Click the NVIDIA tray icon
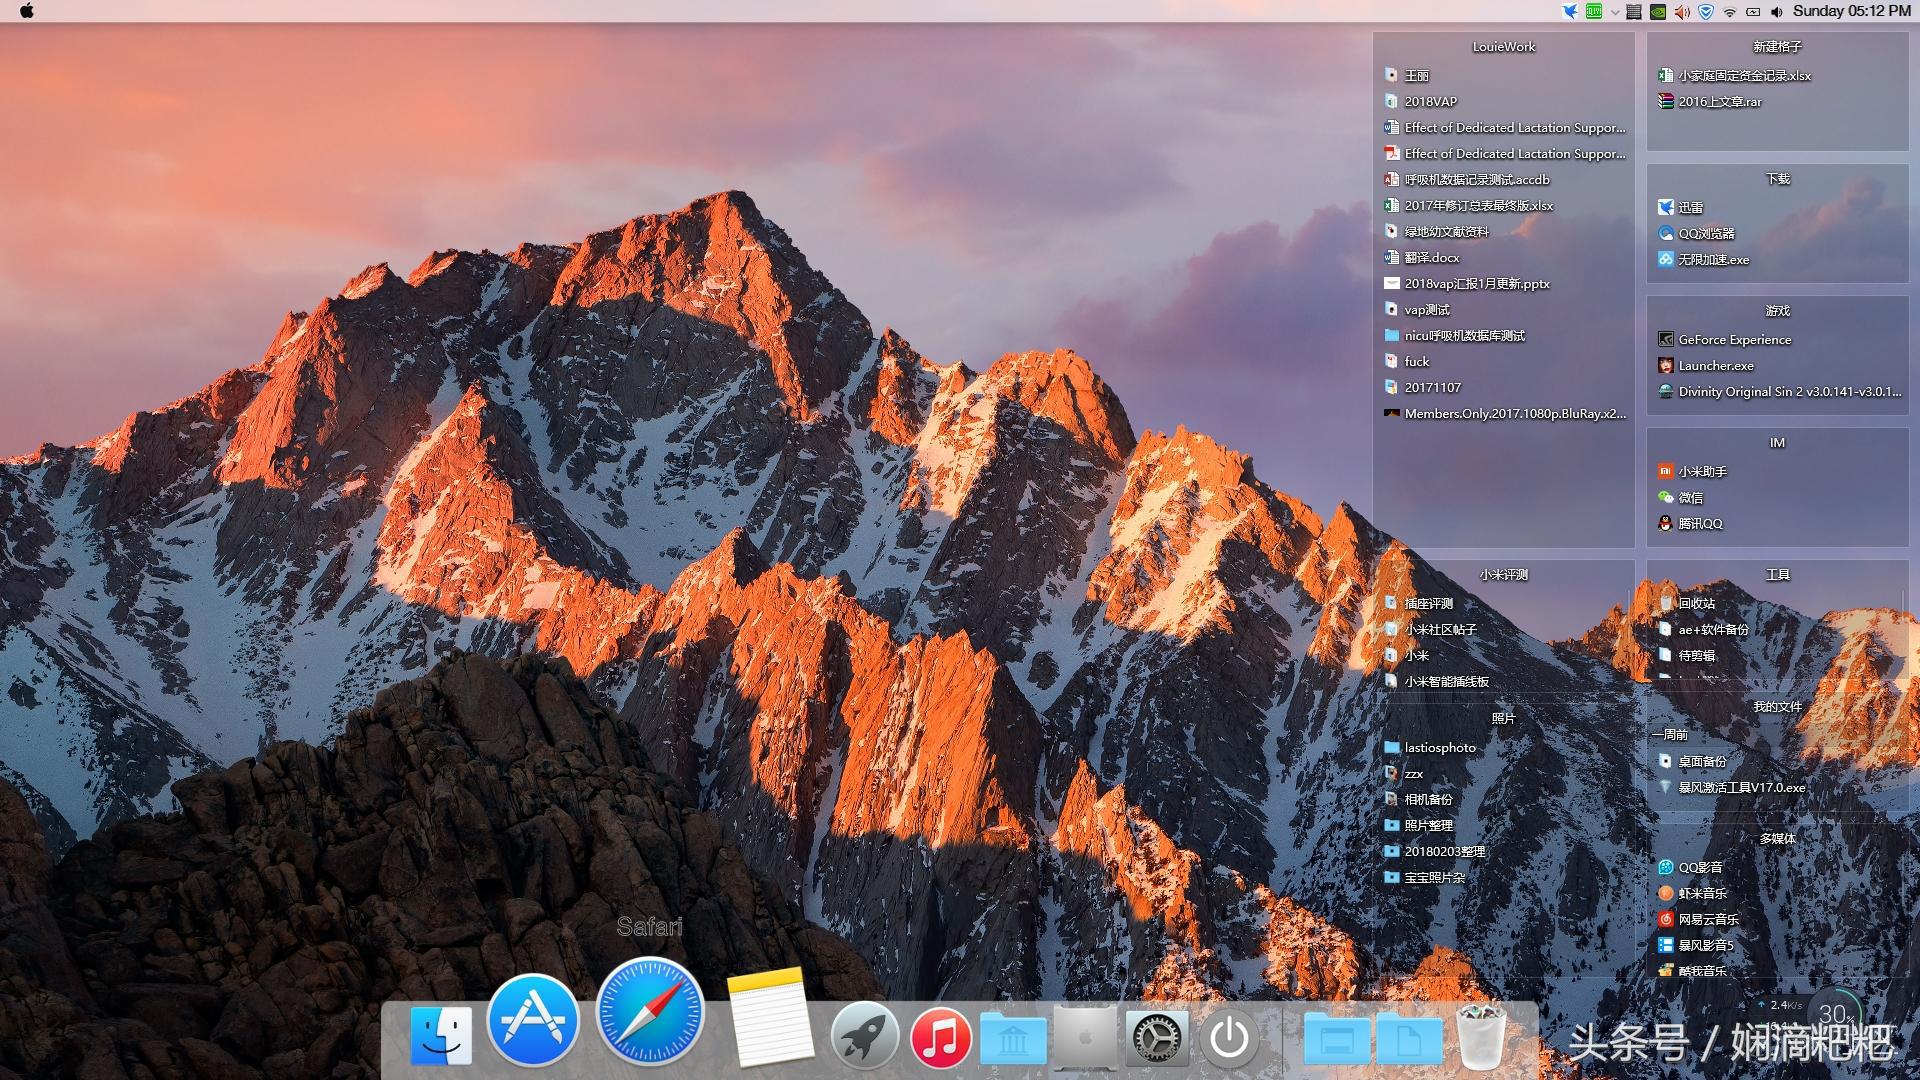This screenshot has height=1080, width=1920. [1658, 12]
